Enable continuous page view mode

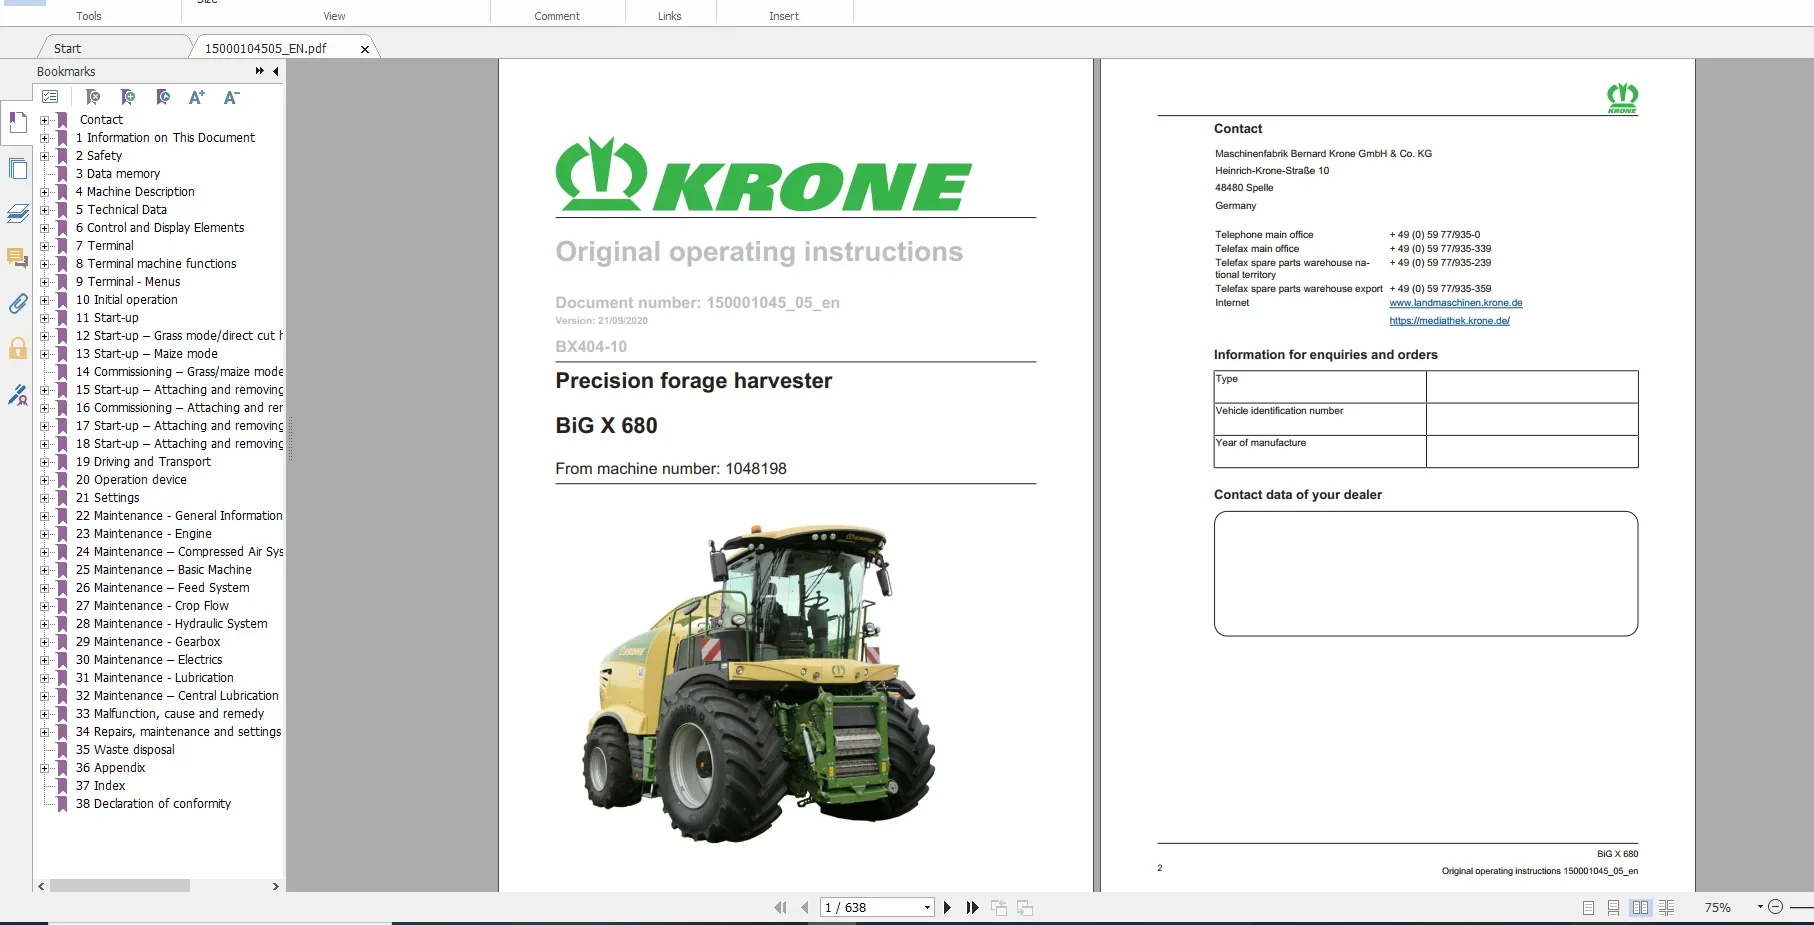[x=1613, y=907]
